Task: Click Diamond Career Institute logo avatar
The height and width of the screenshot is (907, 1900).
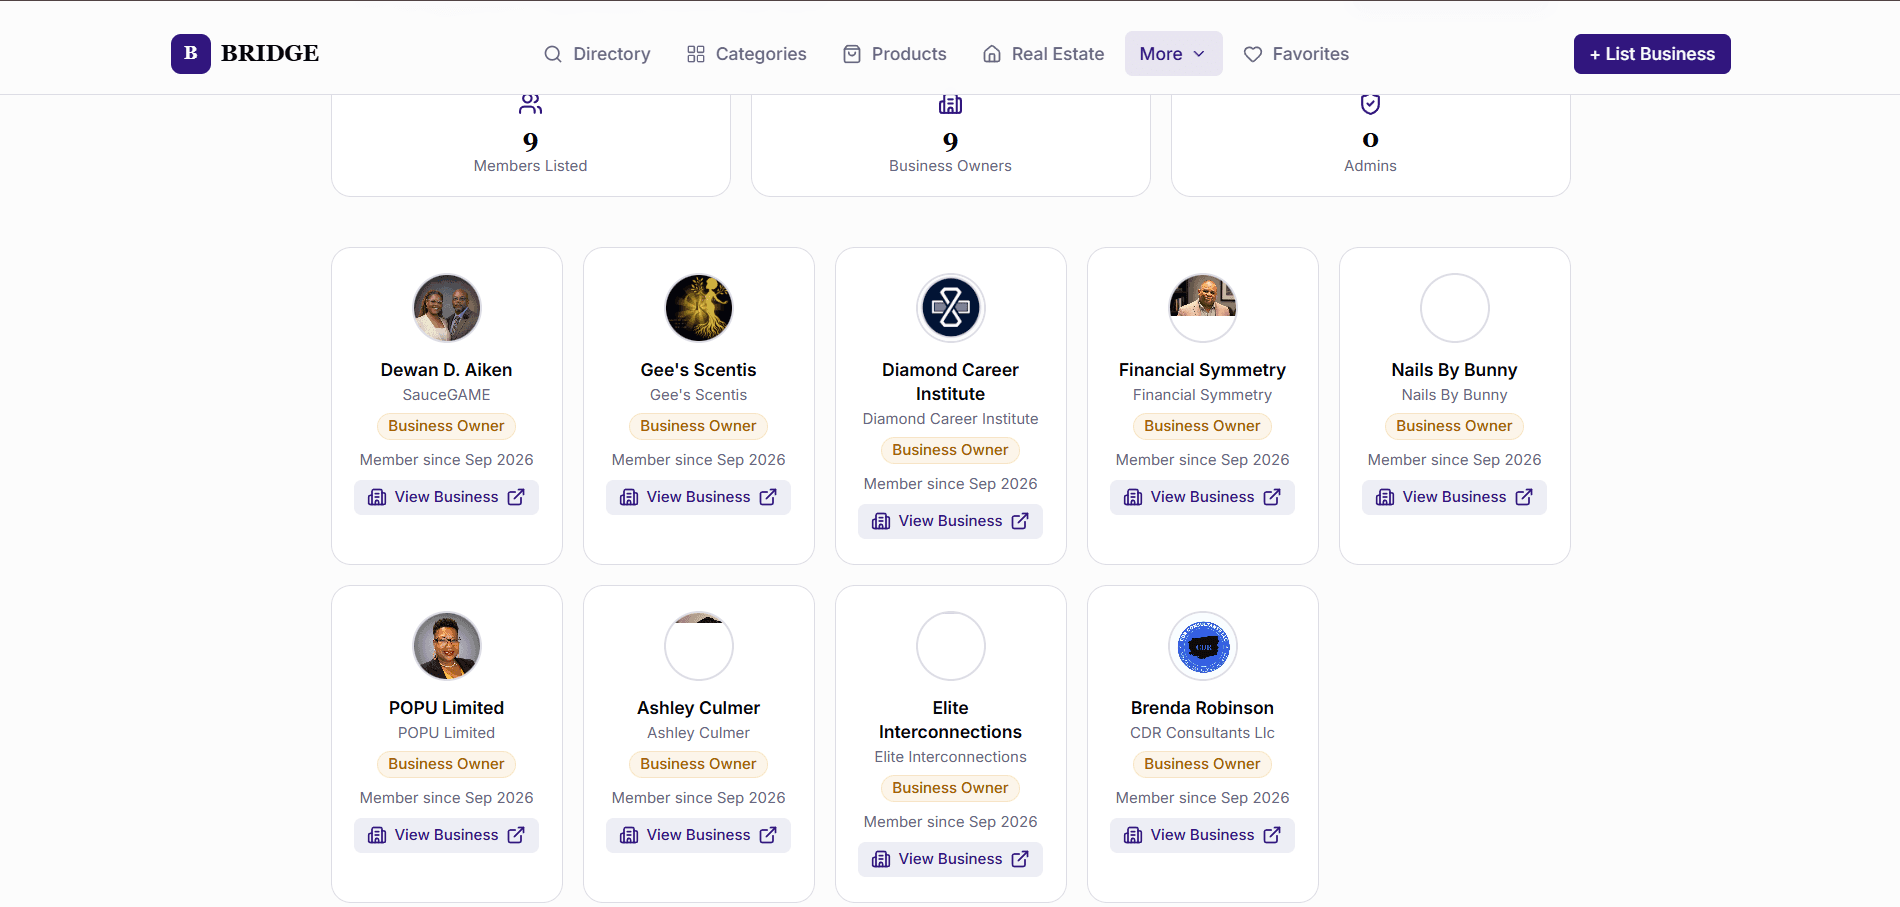Action: [x=951, y=308]
